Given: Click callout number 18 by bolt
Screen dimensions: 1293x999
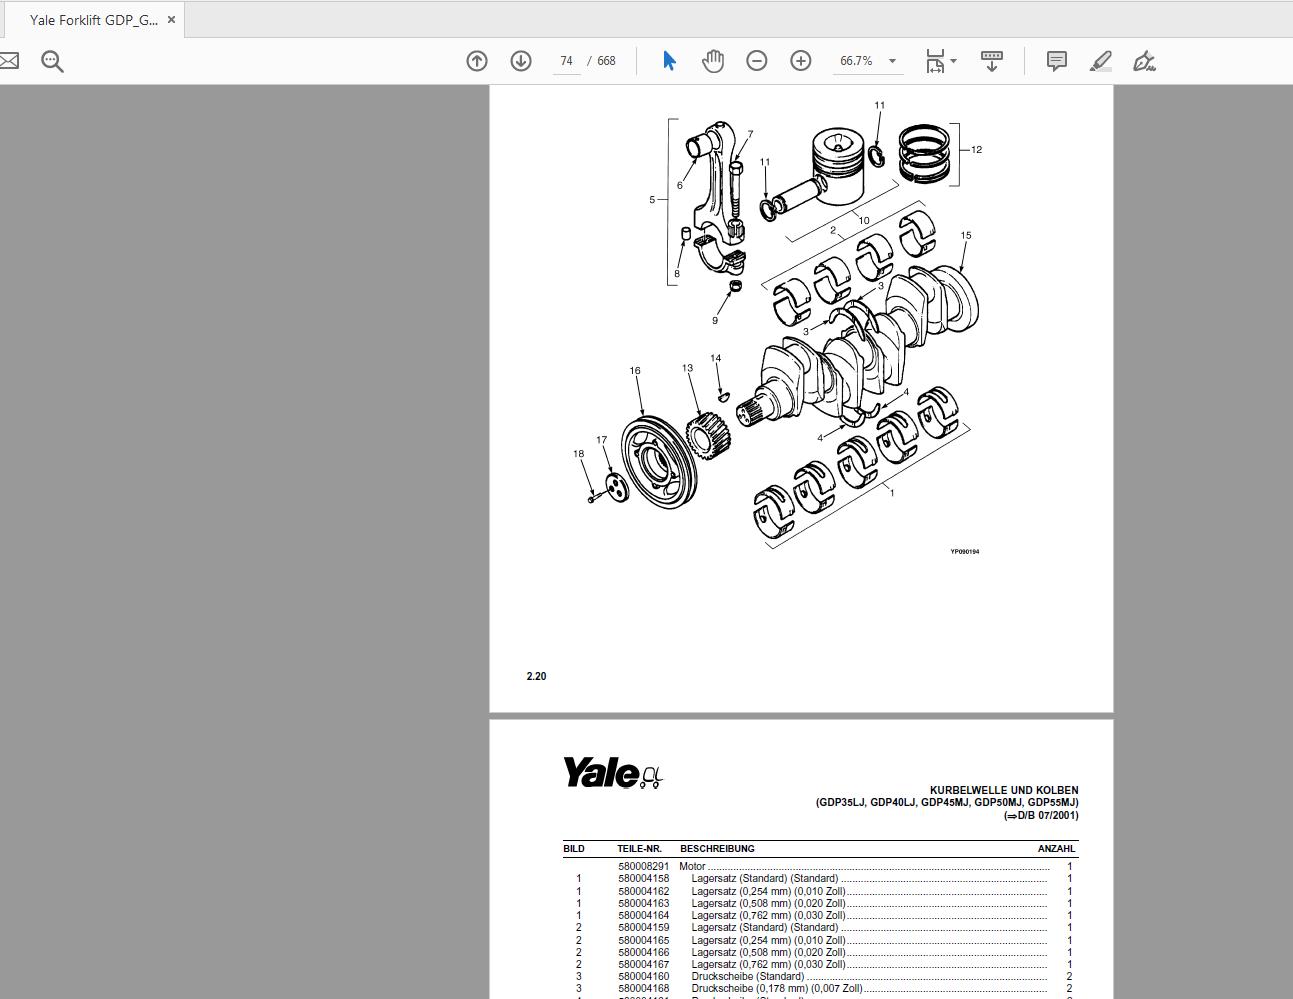Looking at the screenshot, I should click(x=578, y=454).
